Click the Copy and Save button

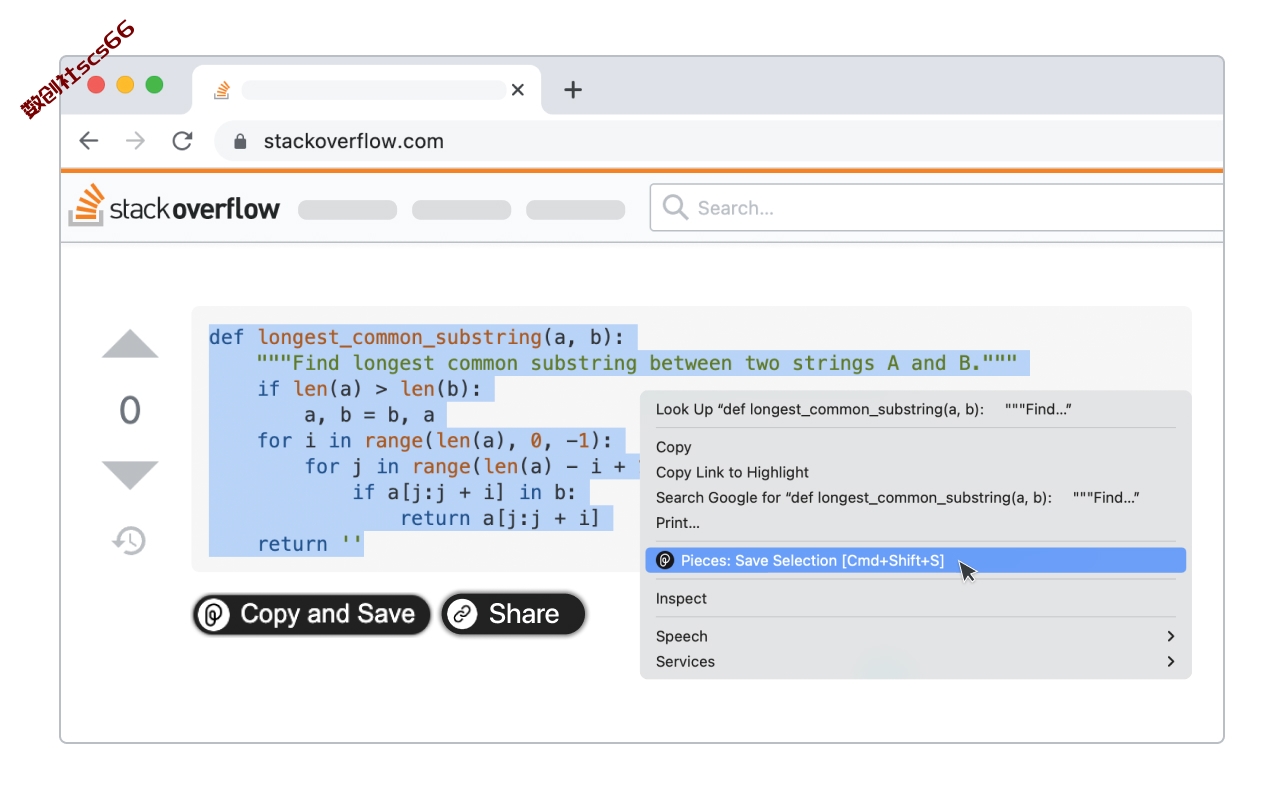click(311, 614)
